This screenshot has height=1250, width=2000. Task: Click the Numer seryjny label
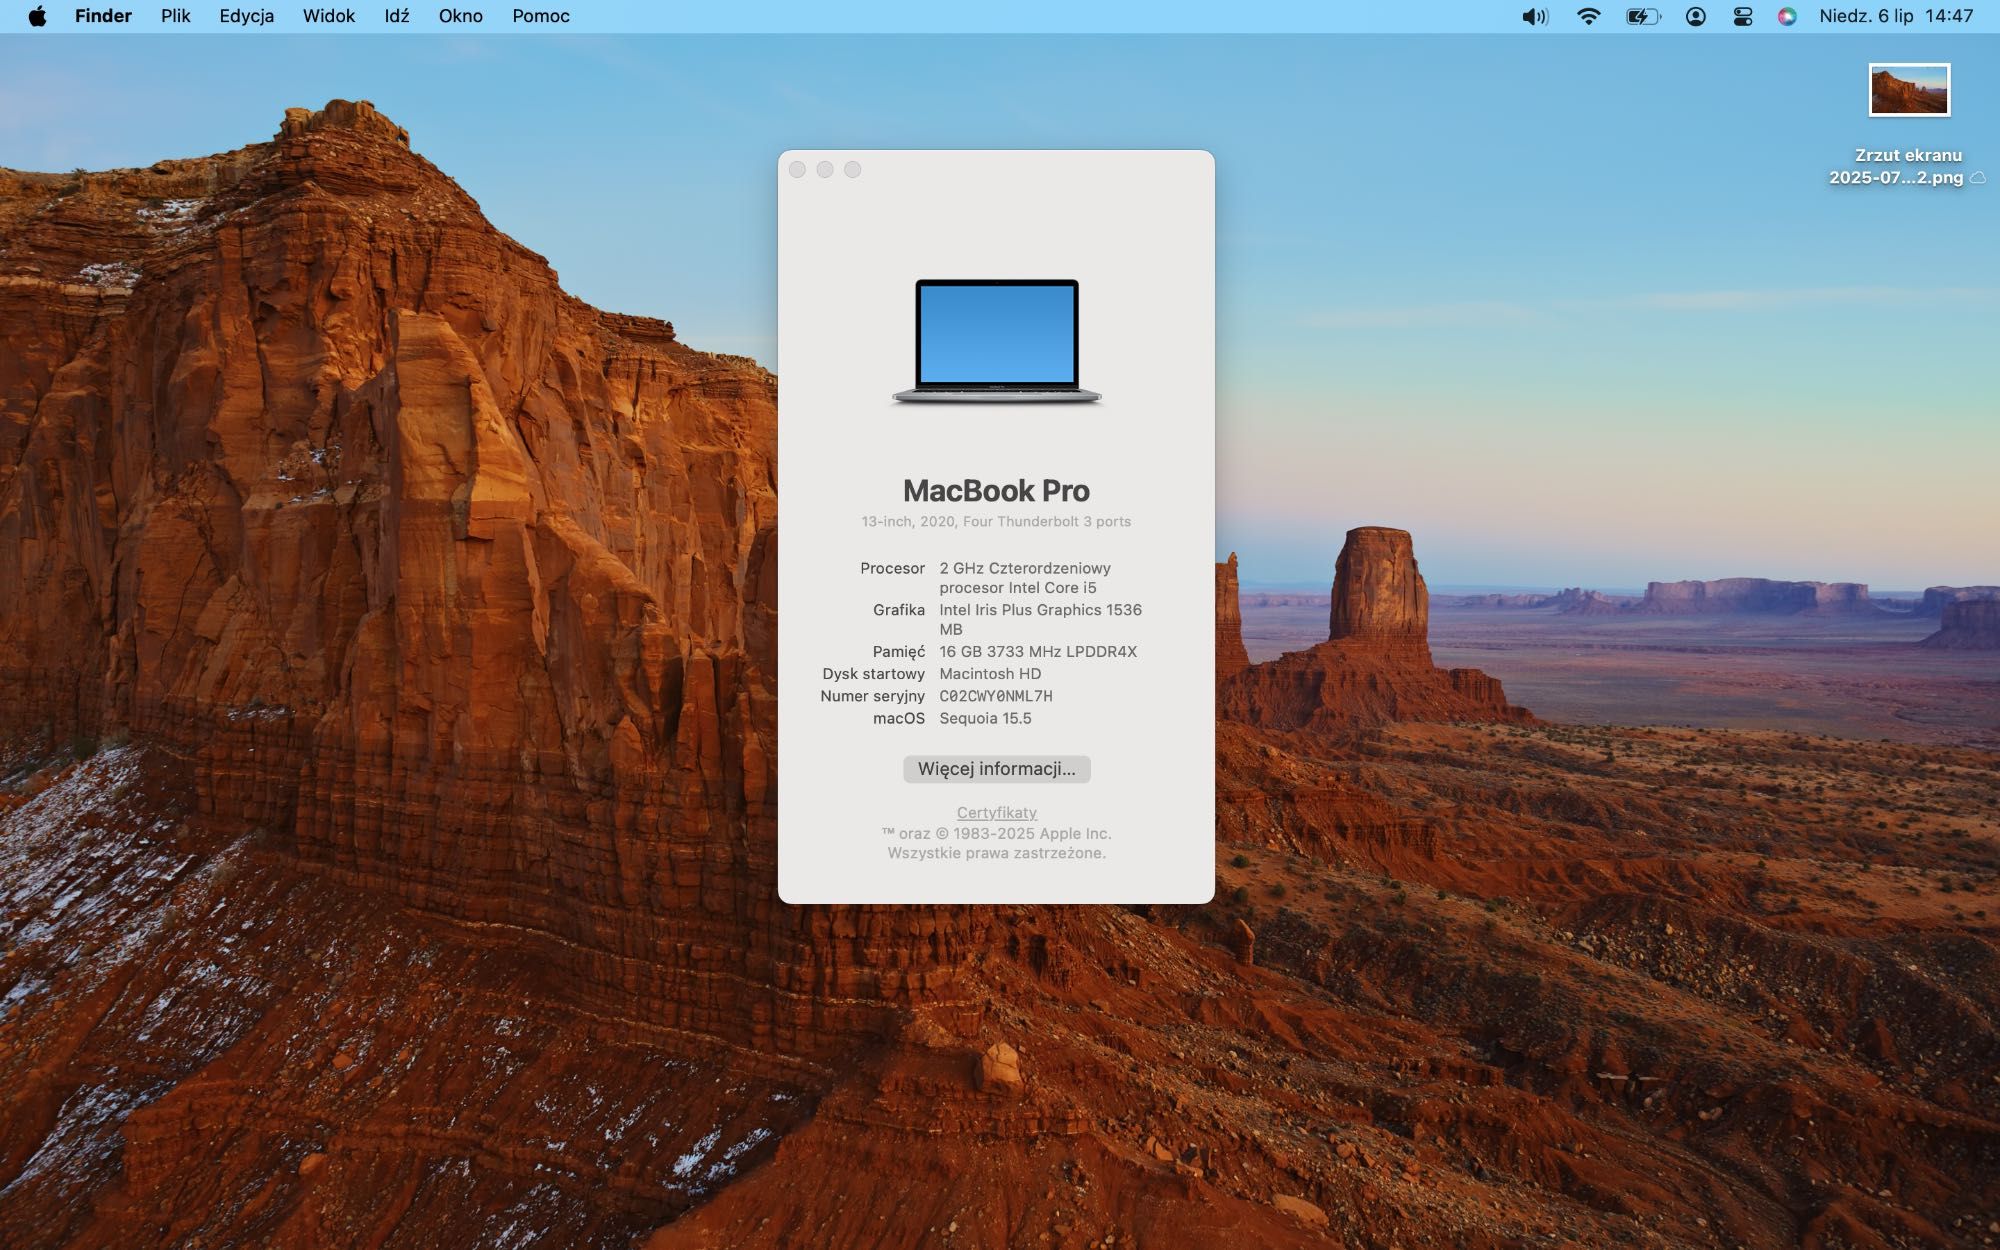[x=872, y=696]
